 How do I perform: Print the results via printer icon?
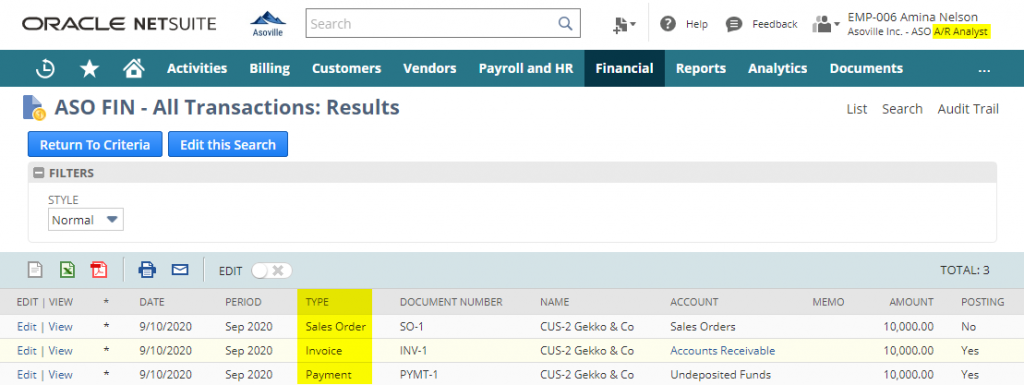click(147, 270)
